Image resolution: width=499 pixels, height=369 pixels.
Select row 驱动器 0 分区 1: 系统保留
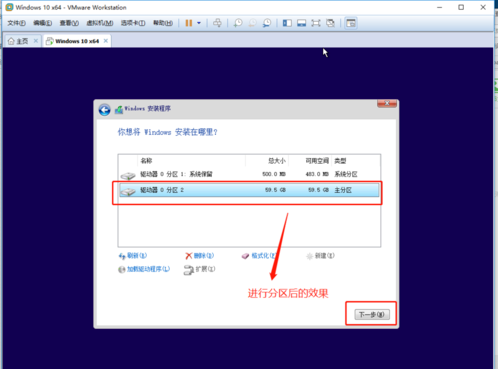click(249, 174)
